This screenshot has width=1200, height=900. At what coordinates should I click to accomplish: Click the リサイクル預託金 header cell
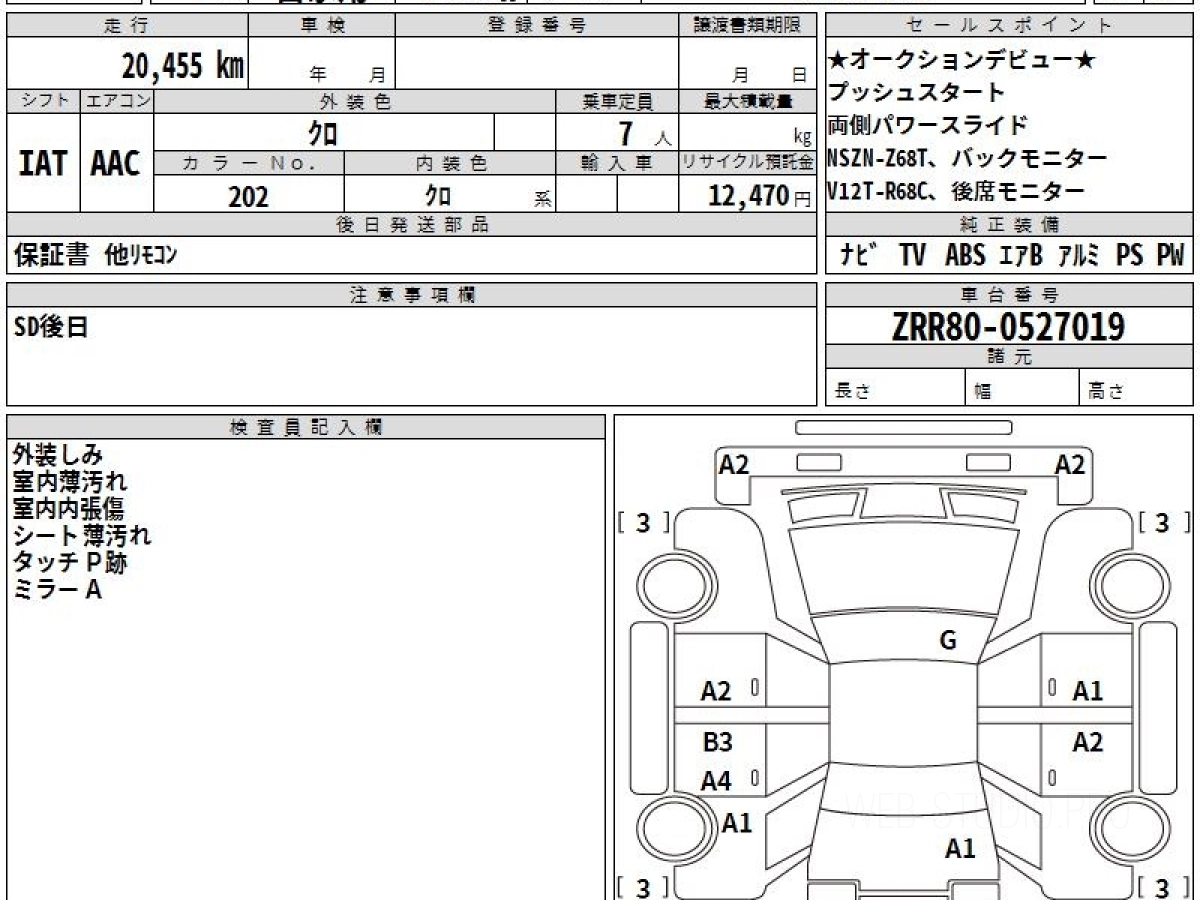coord(748,163)
